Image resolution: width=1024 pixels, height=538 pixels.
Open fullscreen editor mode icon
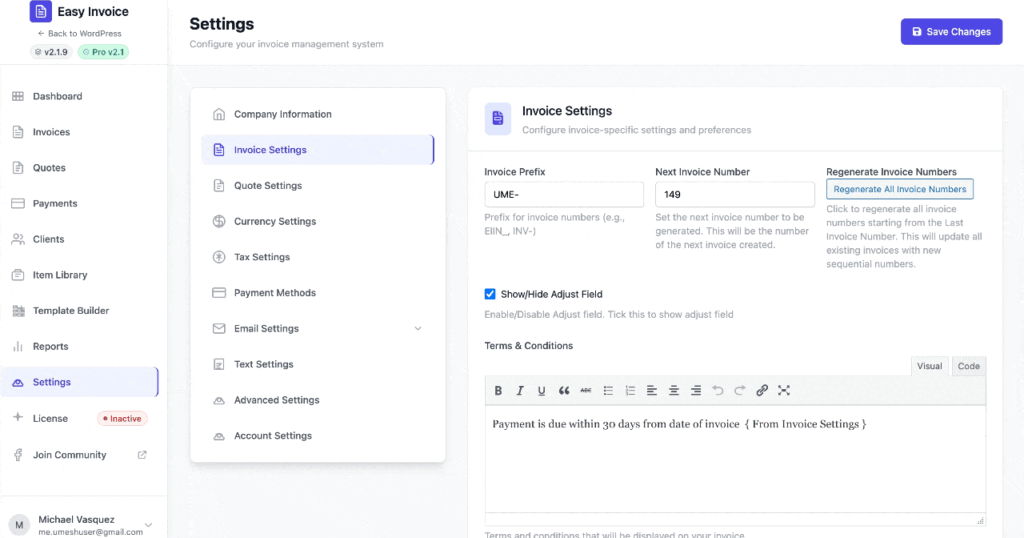coord(784,390)
